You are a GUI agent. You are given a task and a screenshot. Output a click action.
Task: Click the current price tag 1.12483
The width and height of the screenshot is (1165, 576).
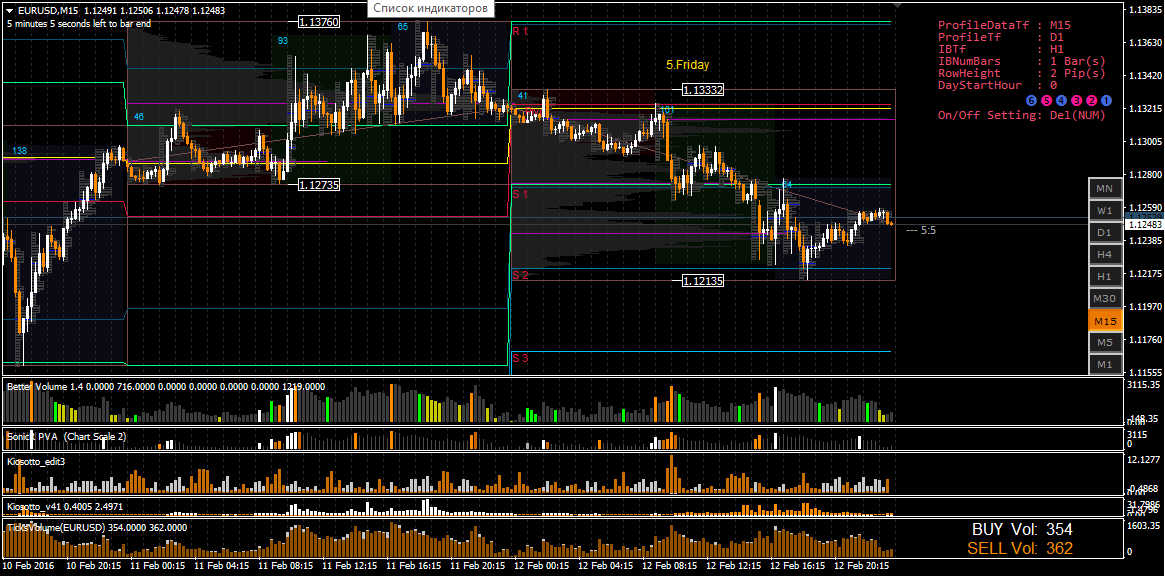1144,224
